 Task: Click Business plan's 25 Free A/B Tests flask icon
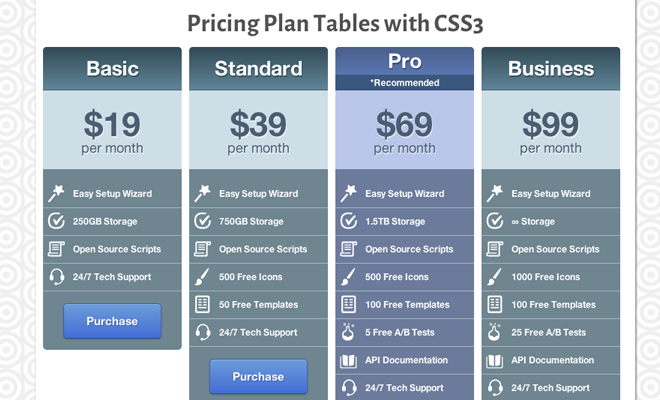pyautogui.click(x=495, y=332)
